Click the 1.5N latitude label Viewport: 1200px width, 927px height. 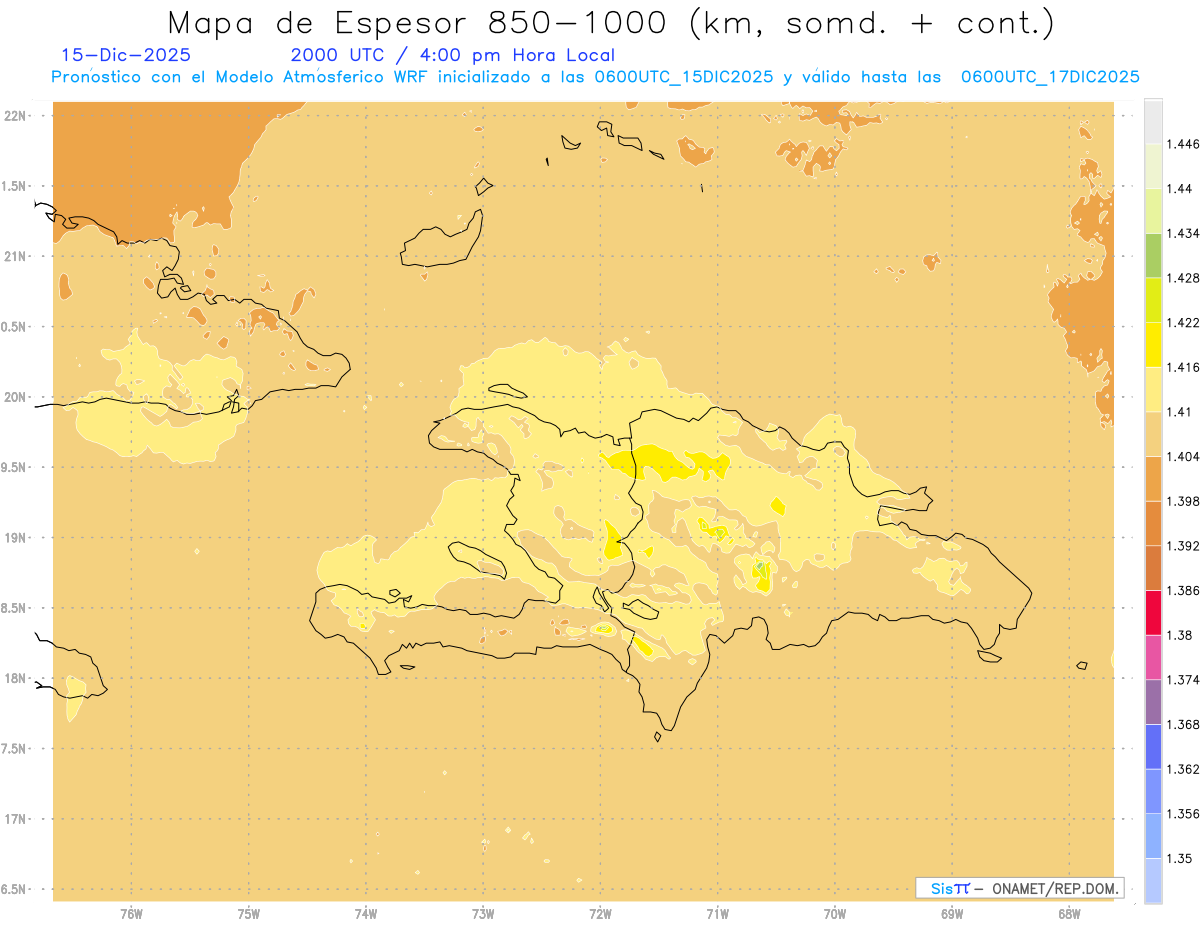click(x=15, y=186)
